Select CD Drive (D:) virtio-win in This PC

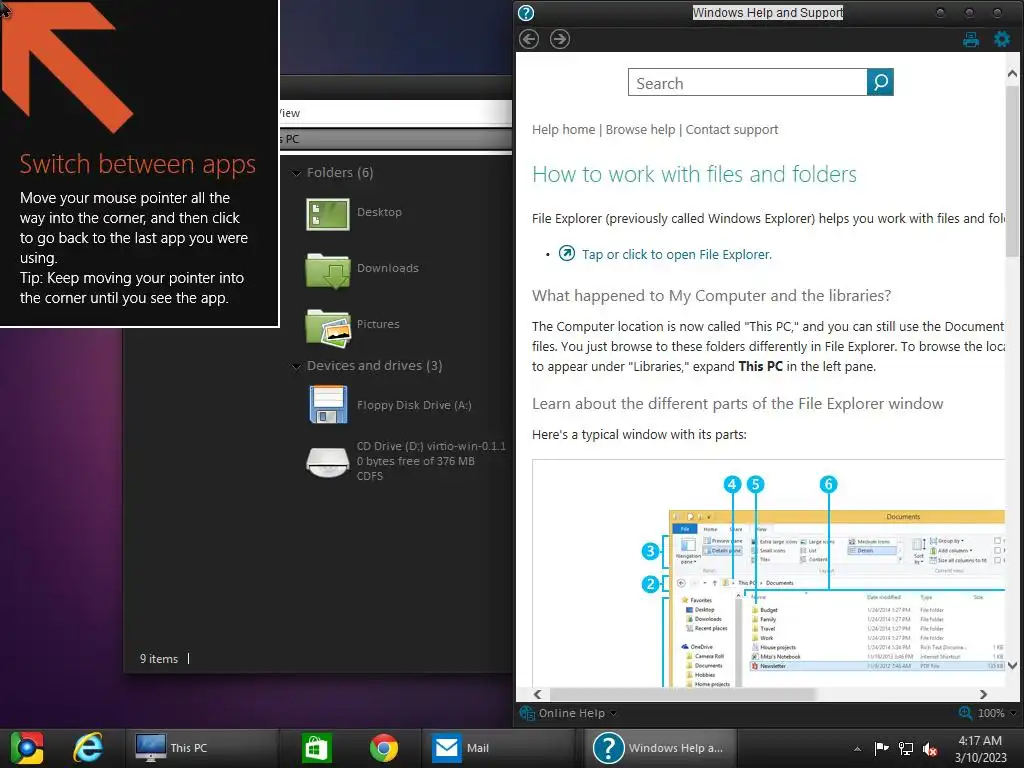click(x=406, y=461)
